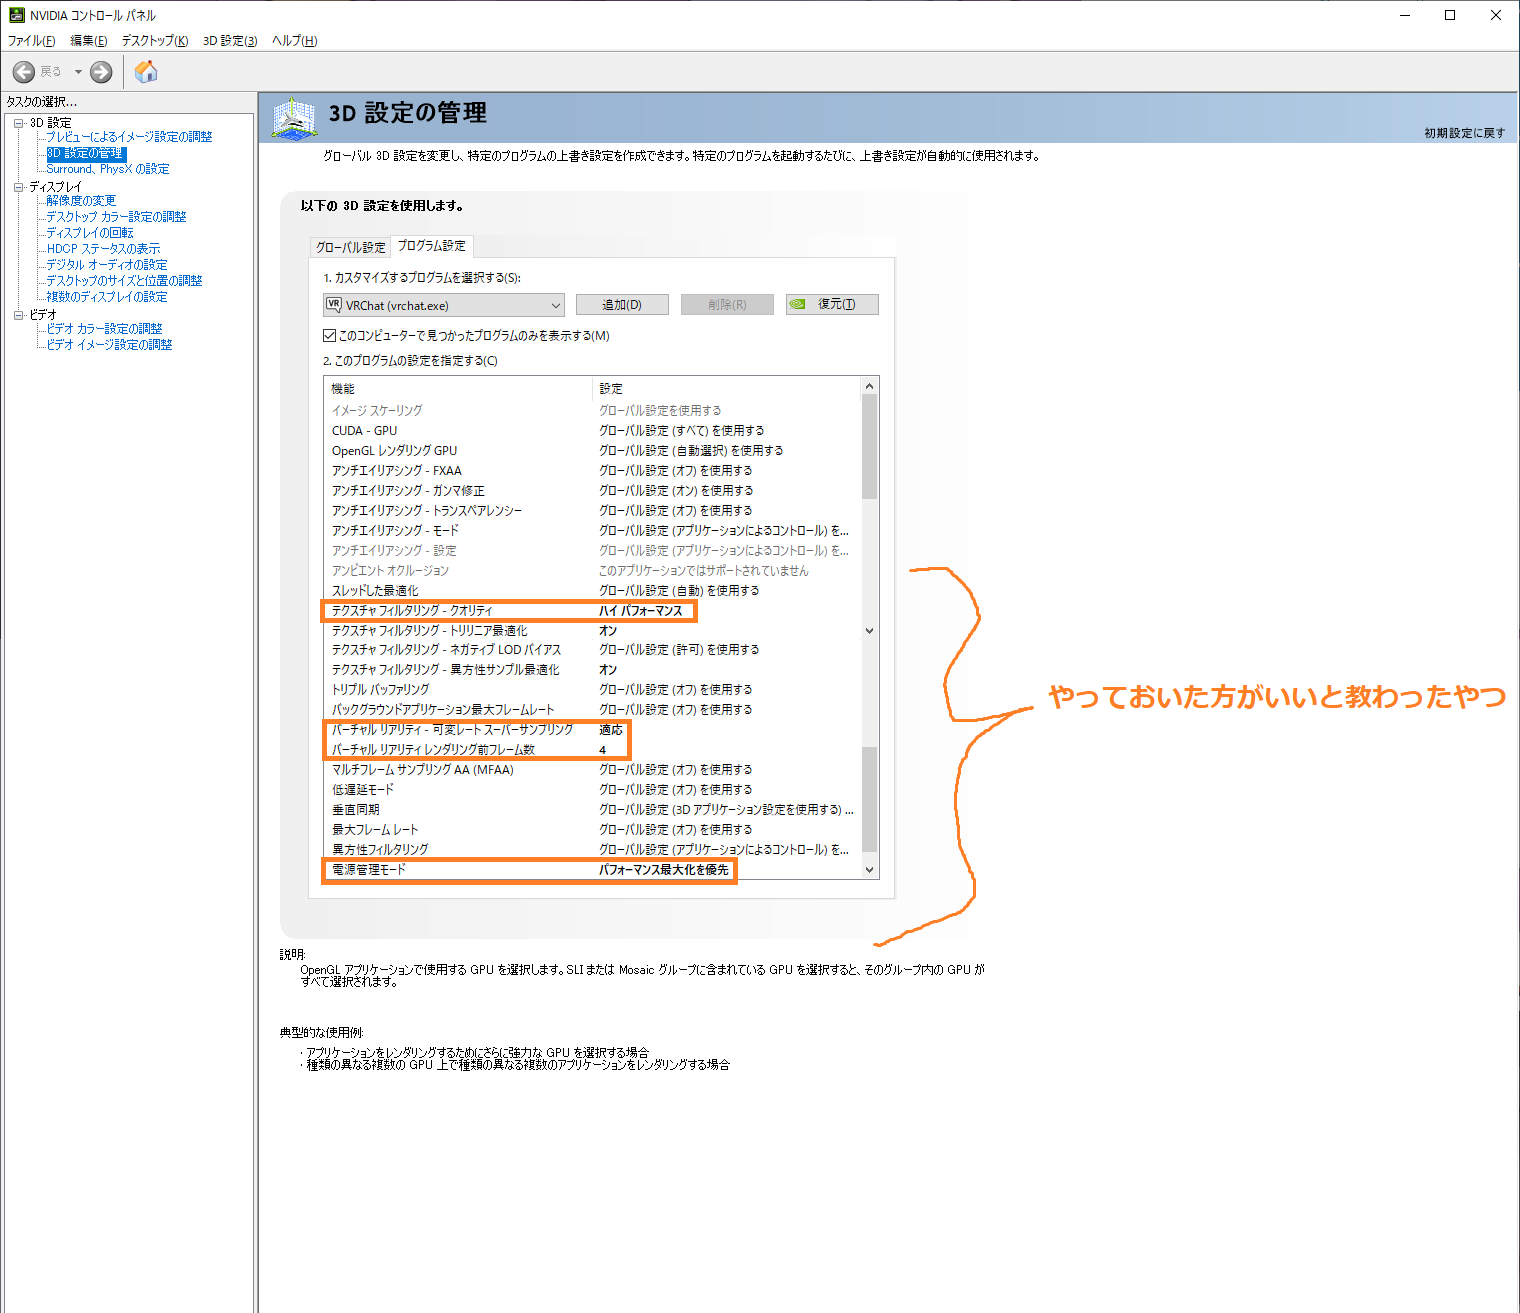This screenshot has width=1520, height=1313.
Task: Select アンチエイリアシング - モード row
Action: click(592, 531)
